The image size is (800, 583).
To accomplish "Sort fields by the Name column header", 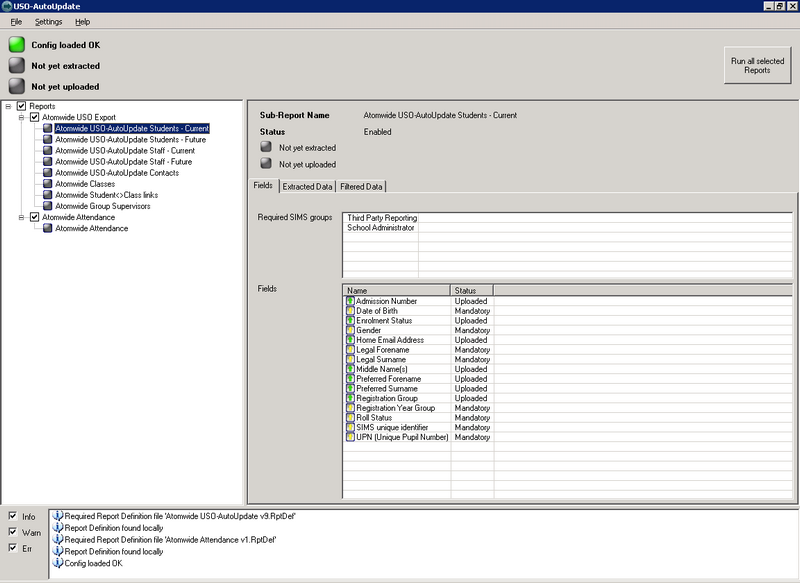I will 396,290.
